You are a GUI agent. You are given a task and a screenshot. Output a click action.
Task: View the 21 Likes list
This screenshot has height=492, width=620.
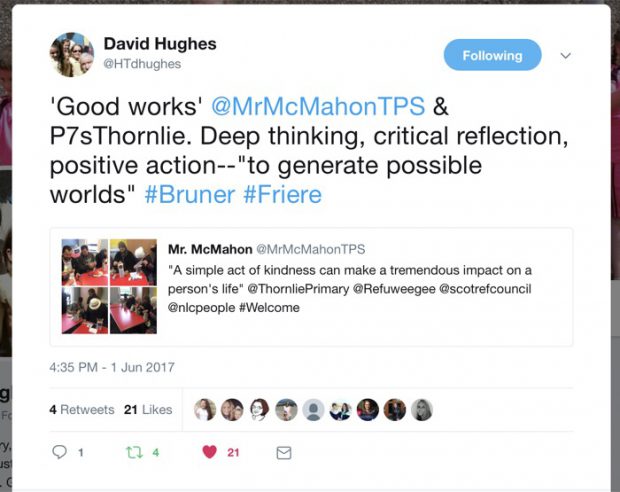pyautogui.click(x=148, y=409)
